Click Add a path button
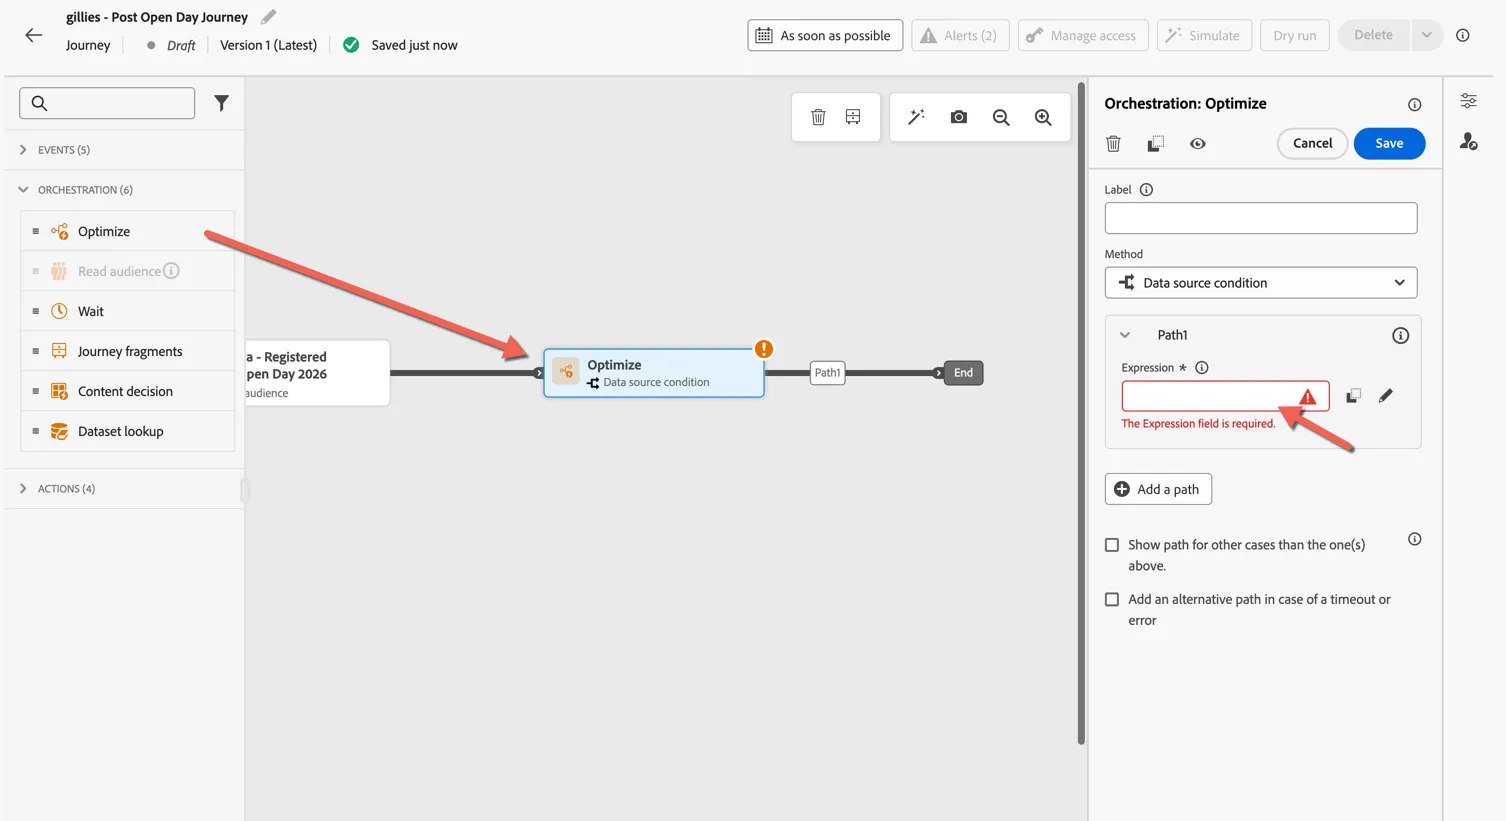The width and height of the screenshot is (1506, 821). point(1158,489)
